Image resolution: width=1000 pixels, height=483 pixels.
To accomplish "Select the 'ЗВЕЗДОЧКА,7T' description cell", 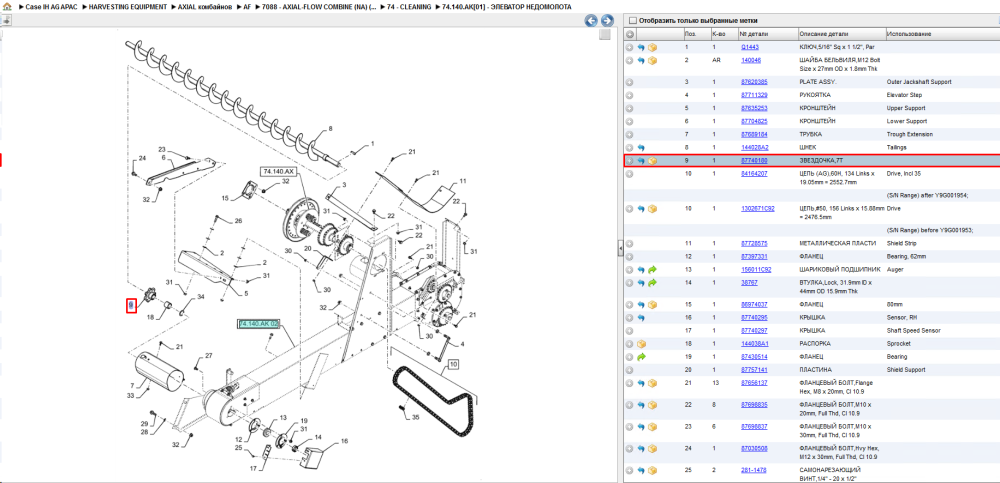I will [x=821, y=161].
